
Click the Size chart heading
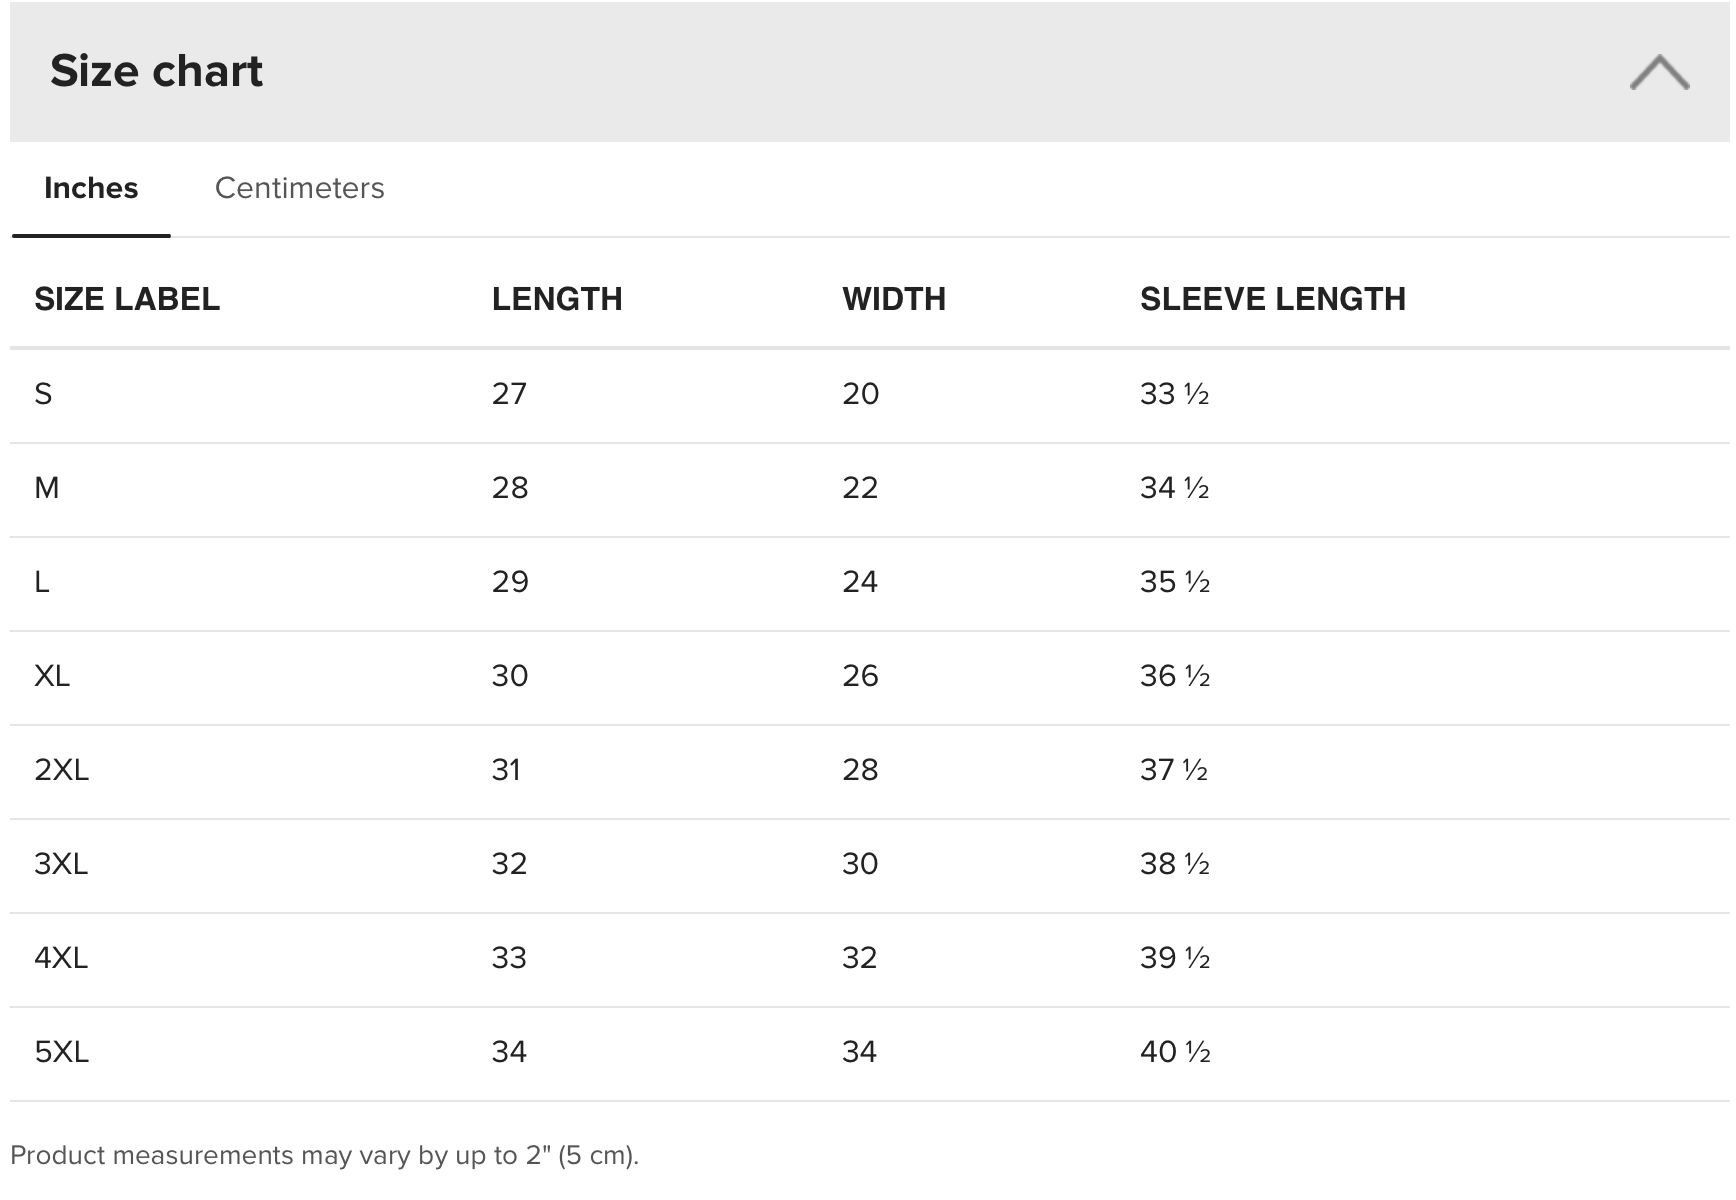tap(156, 71)
